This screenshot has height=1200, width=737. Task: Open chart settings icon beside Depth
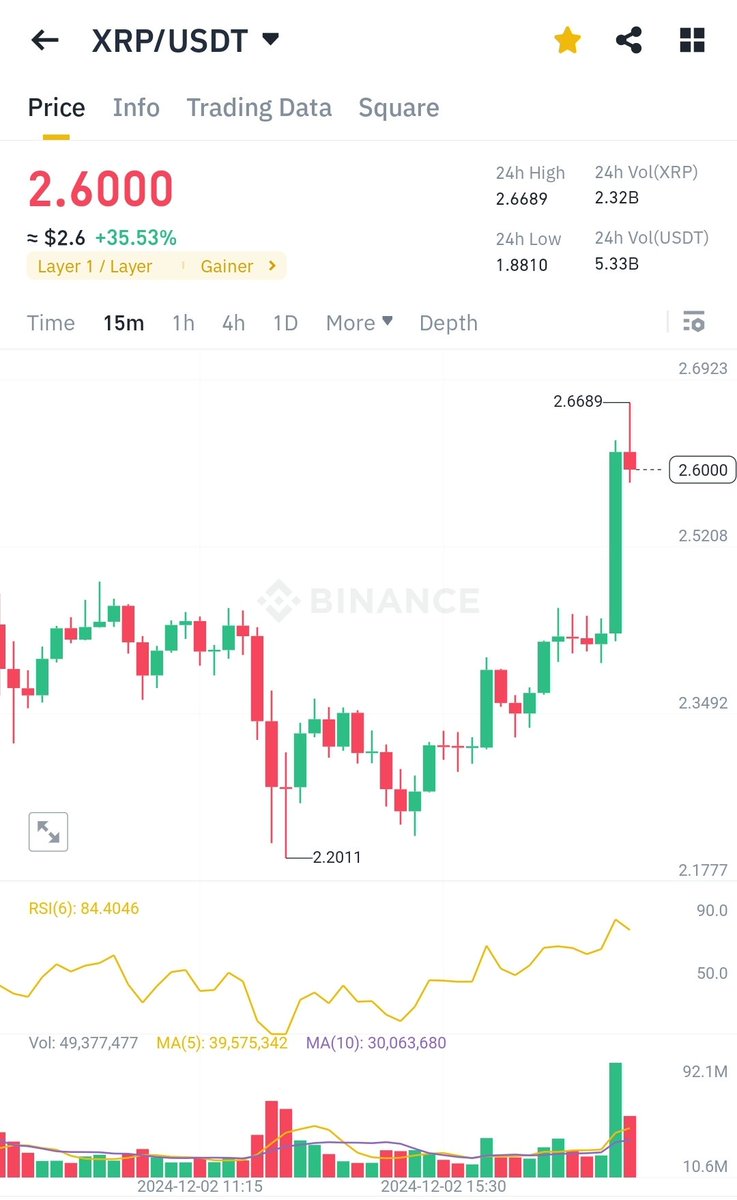[x=693, y=322]
